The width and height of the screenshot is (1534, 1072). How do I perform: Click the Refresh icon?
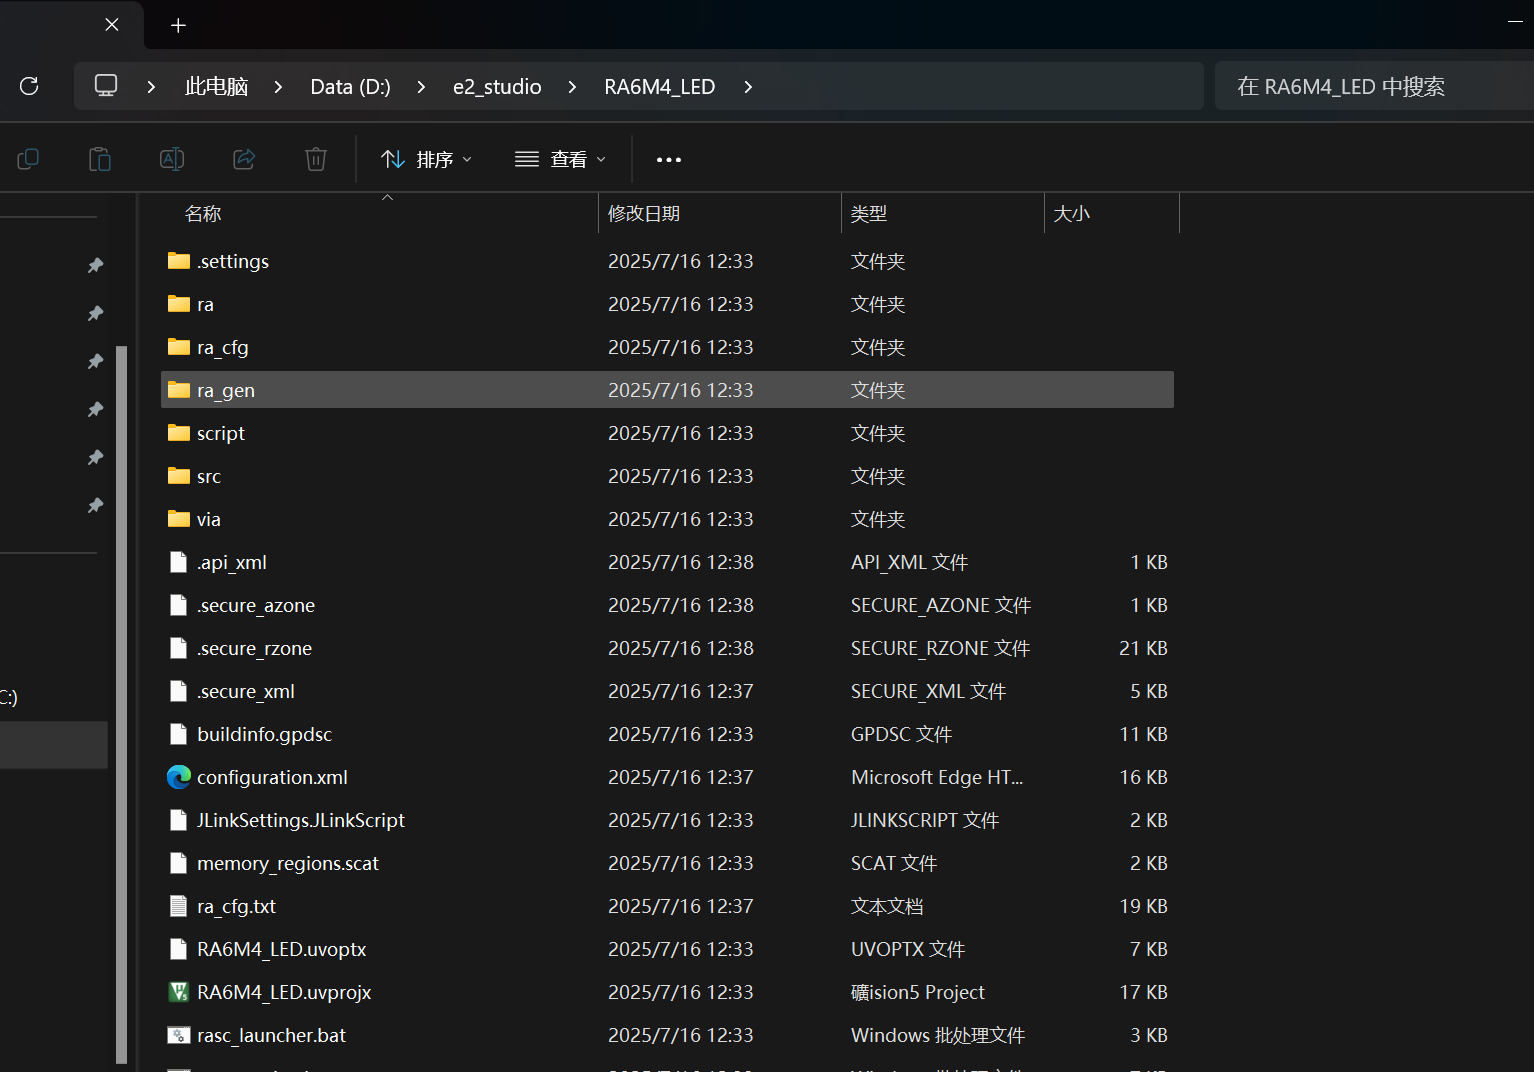point(29,86)
